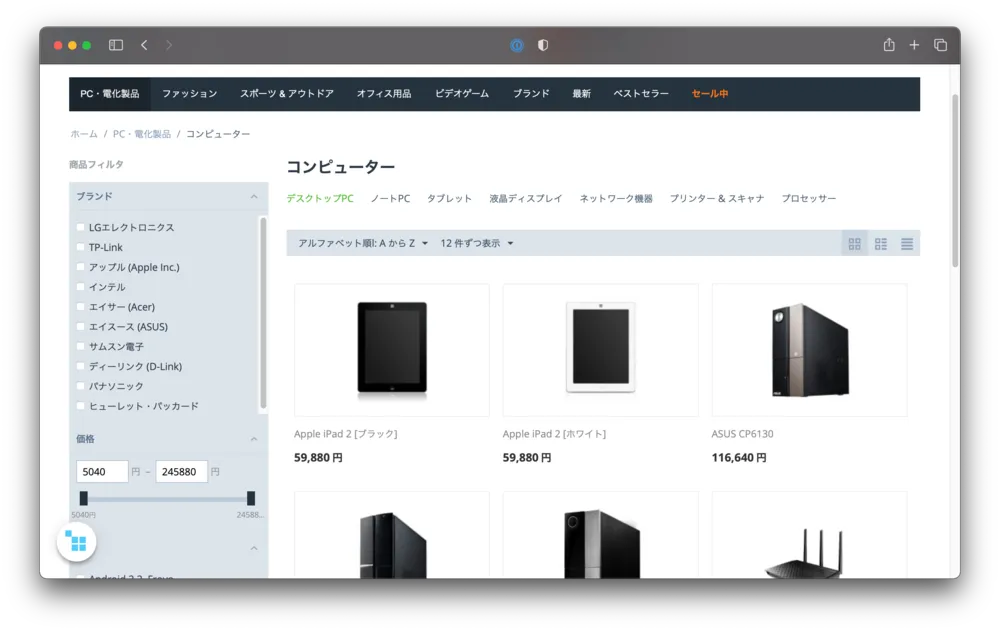Open the ブランド menu in the navbar
This screenshot has width=1000, height=631.
[531, 94]
